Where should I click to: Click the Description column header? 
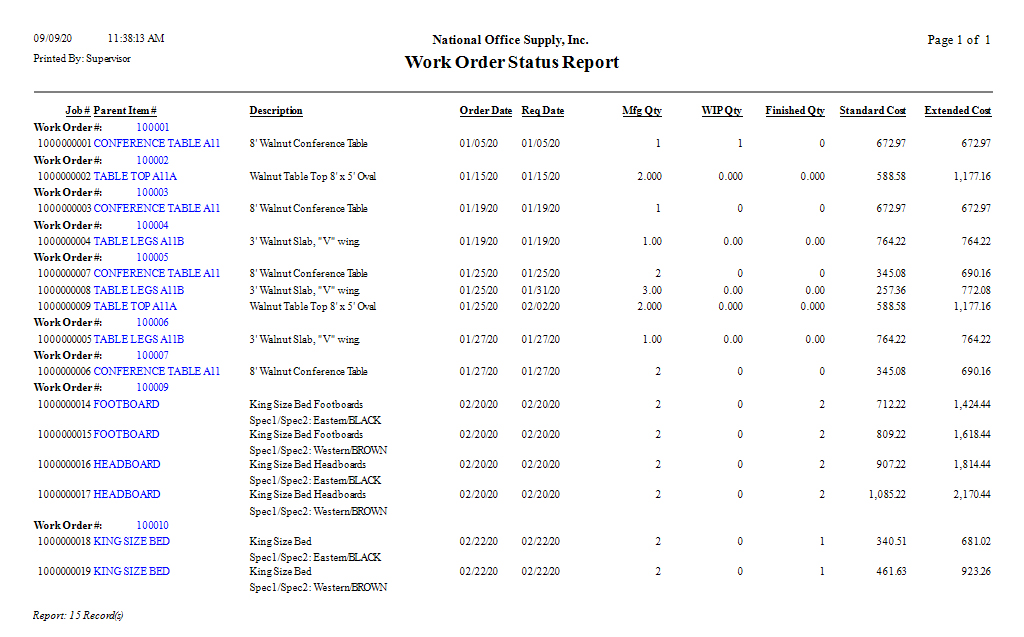[x=276, y=111]
